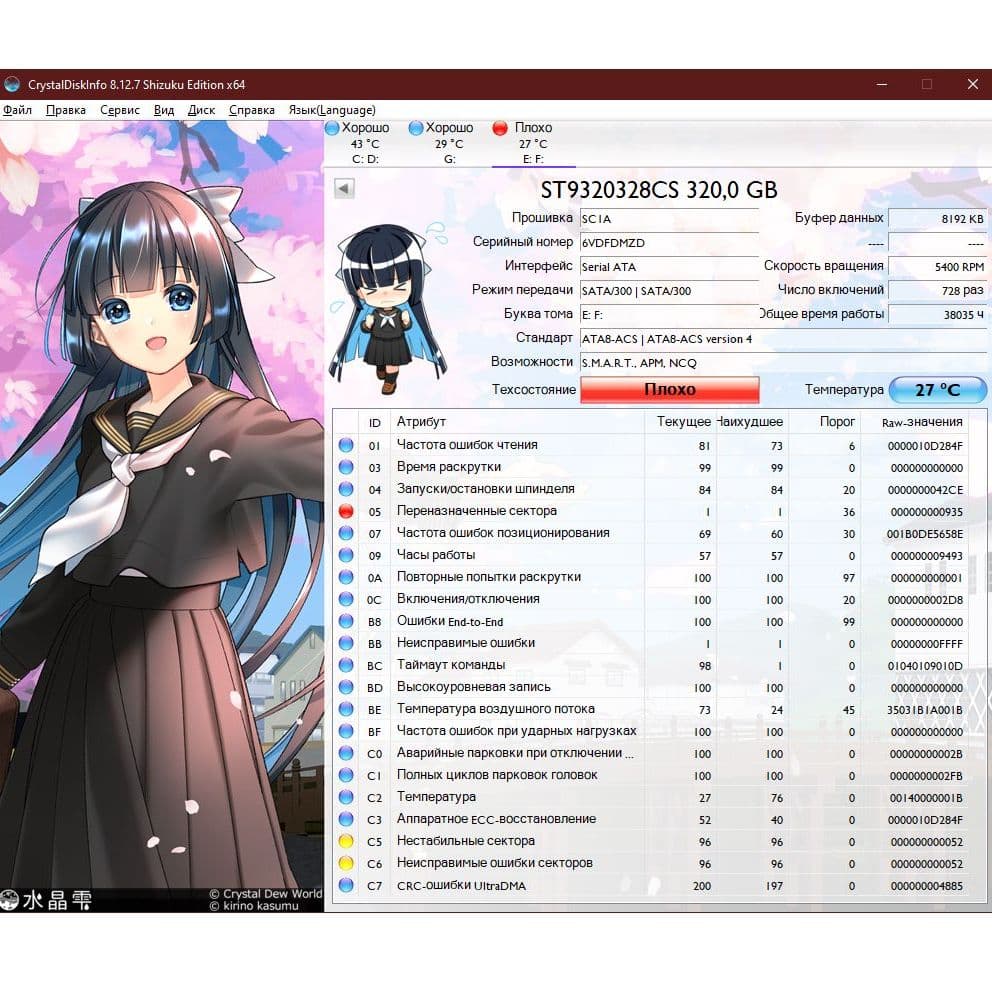Image resolution: width=992 pixels, height=1000 pixels.
Task: Click the red Плохо health status button
Action: 669,390
